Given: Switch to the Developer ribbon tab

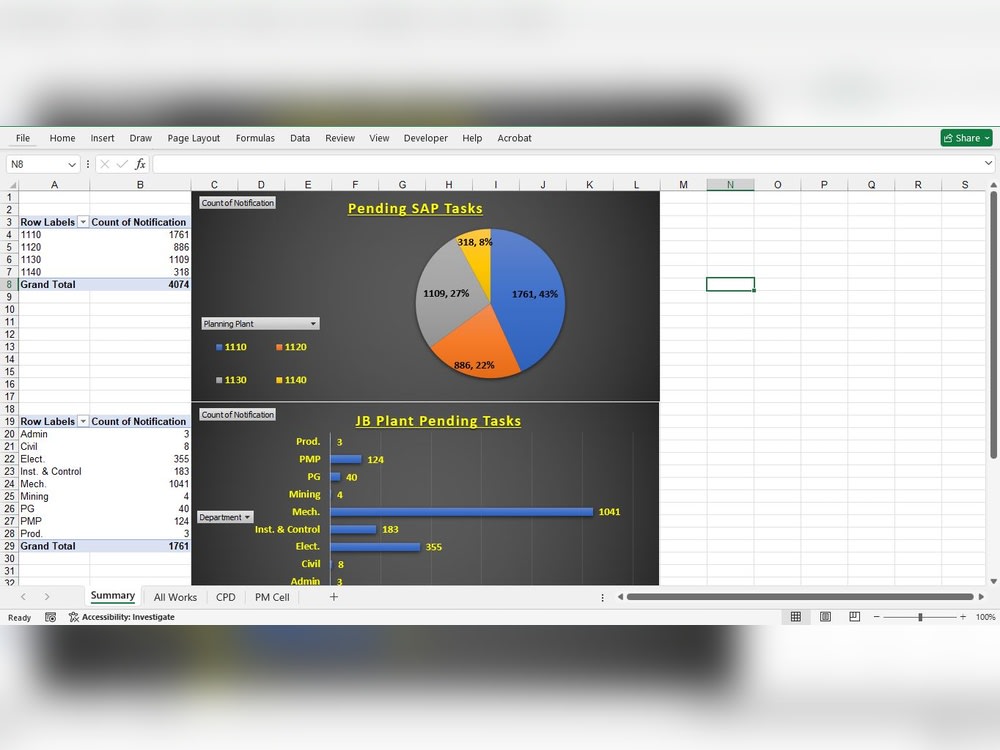Looking at the screenshot, I should tap(425, 138).
